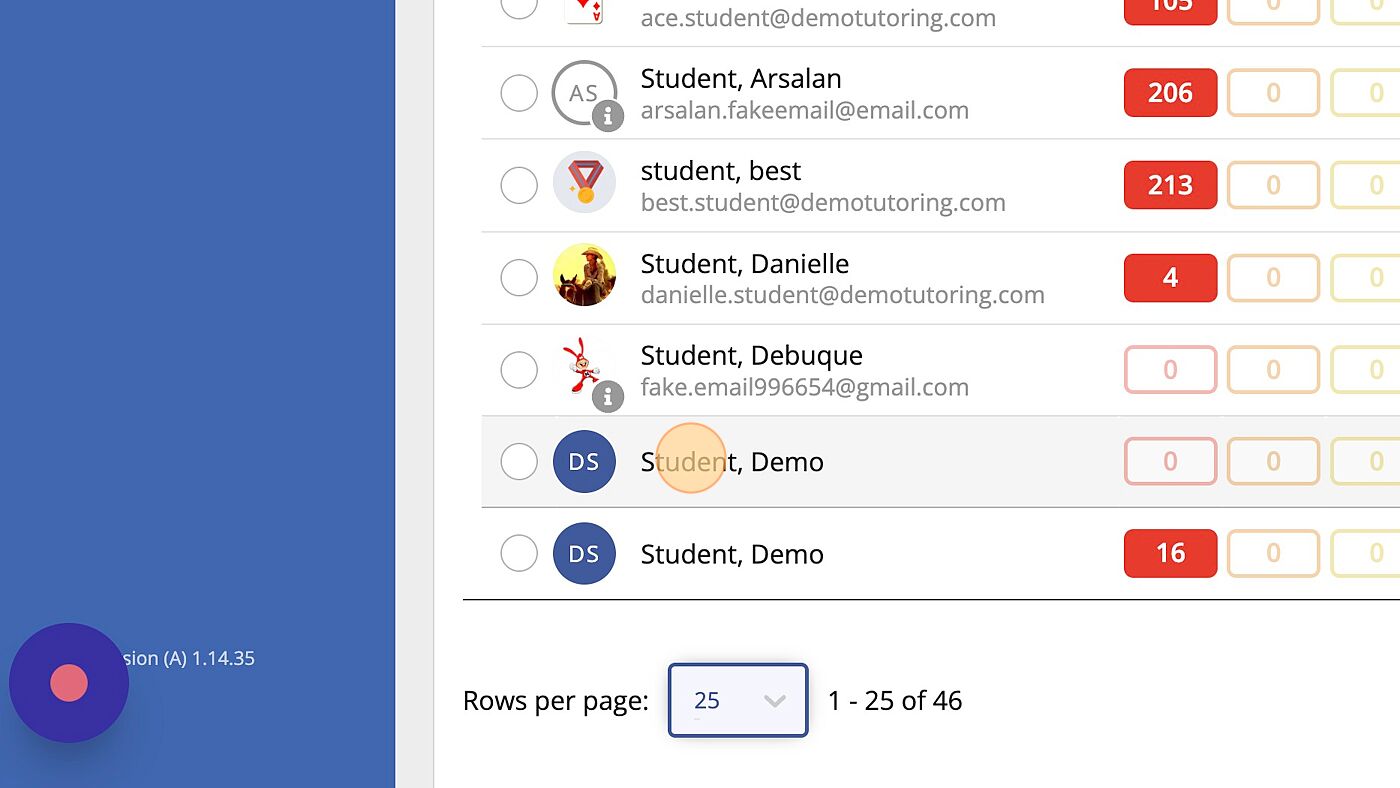
Task: Click the DS avatar in the highlighted Demo row
Action: pos(584,462)
